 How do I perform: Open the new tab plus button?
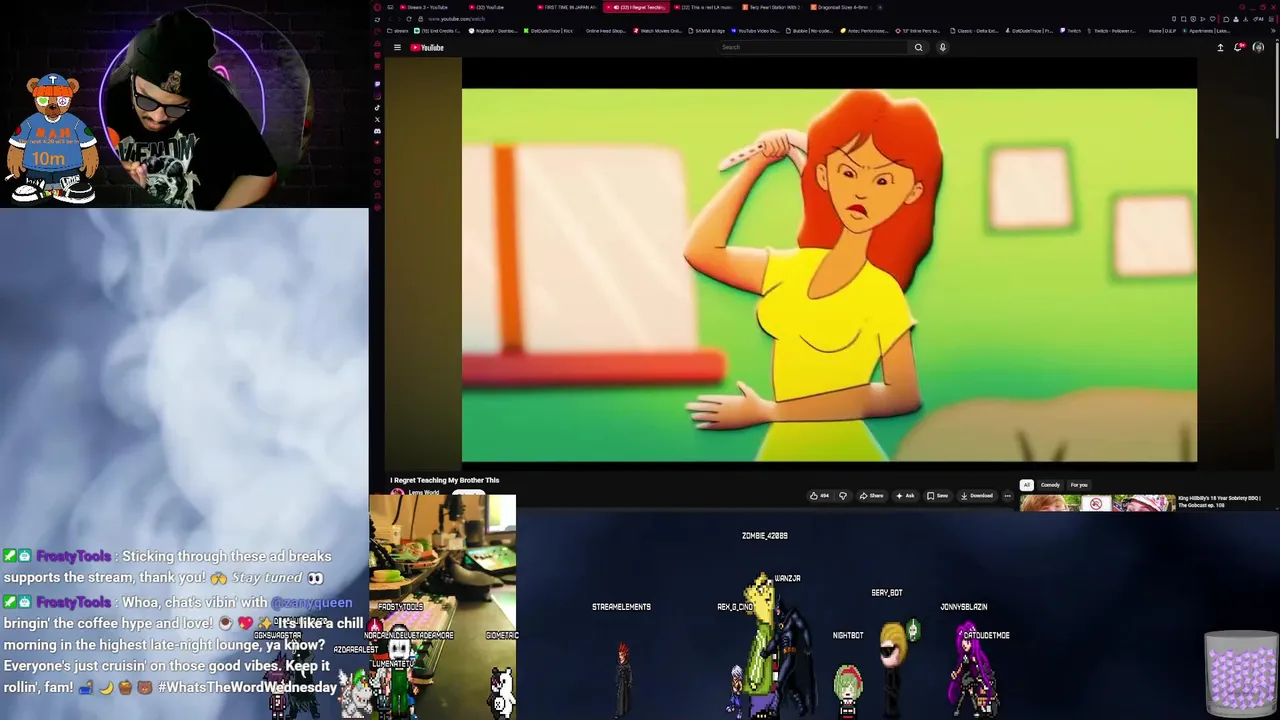(x=880, y=7)
